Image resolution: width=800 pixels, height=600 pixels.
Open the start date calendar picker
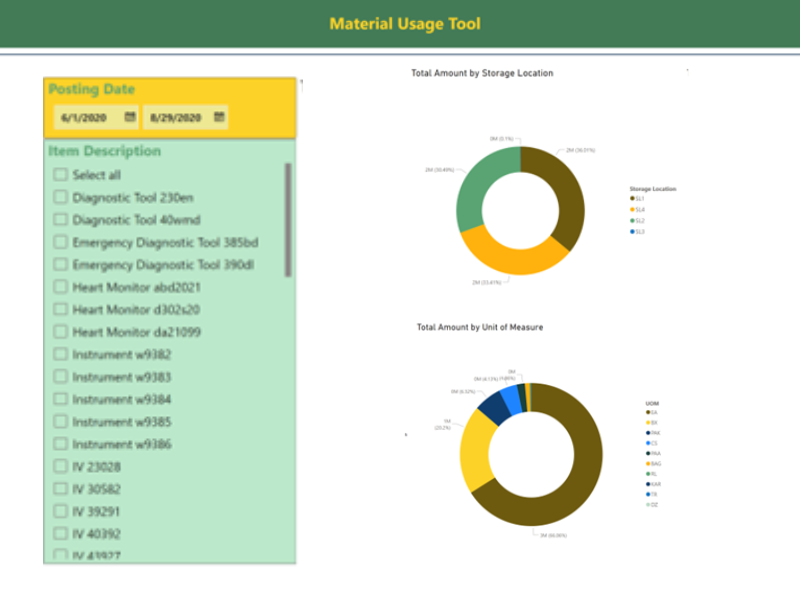[x=130, y=117]
